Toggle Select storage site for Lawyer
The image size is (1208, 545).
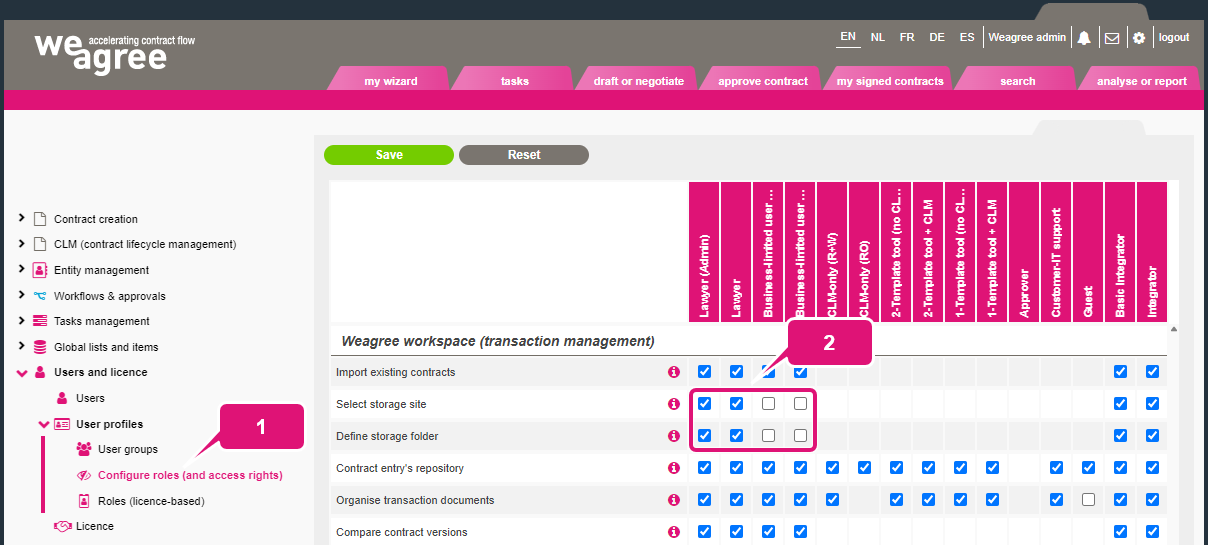click(x=737, y=404)
